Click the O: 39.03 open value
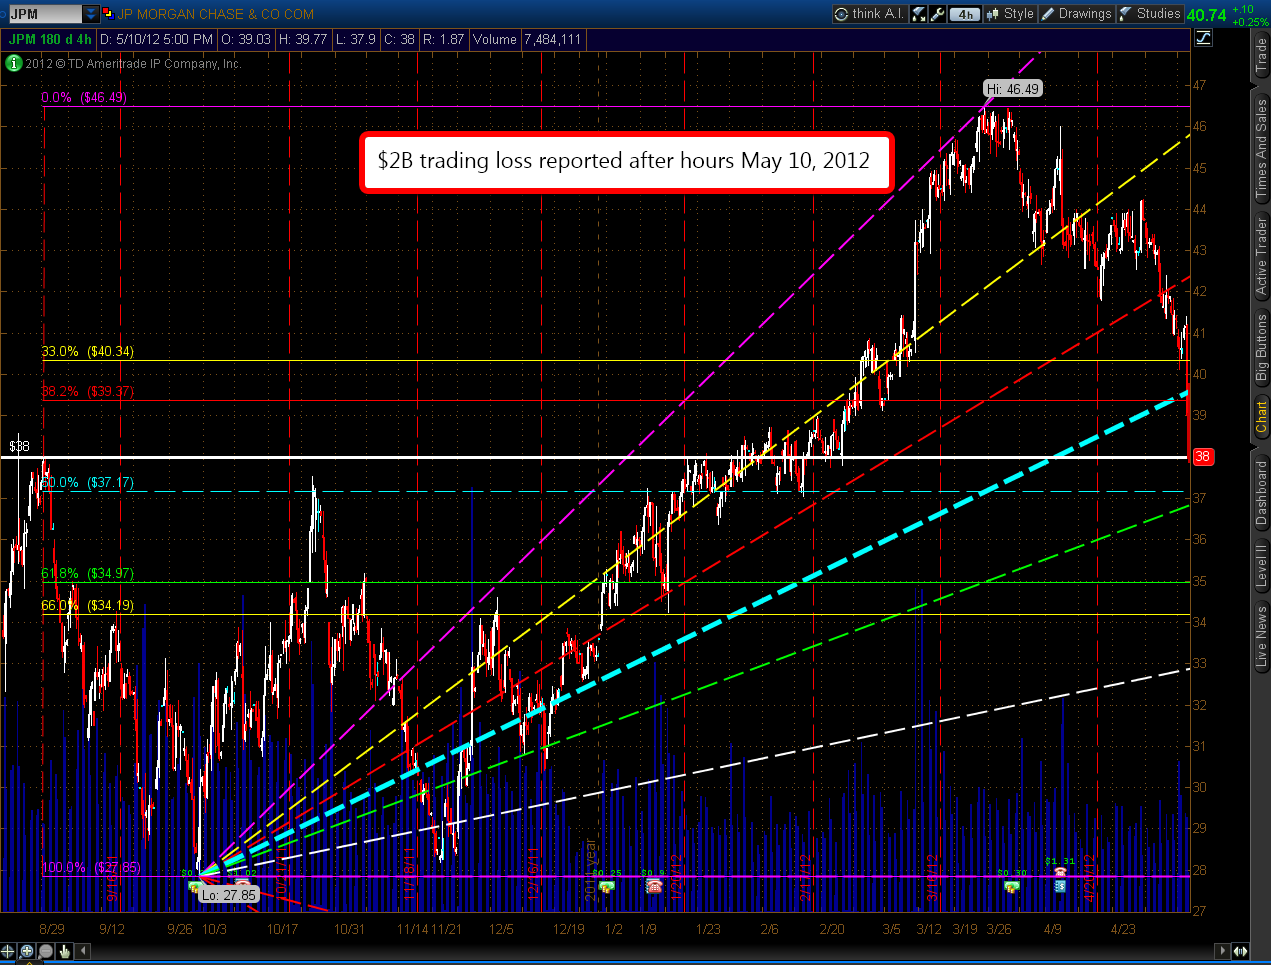This screenshot has width=1271, height=965. (x=246, y=39)
